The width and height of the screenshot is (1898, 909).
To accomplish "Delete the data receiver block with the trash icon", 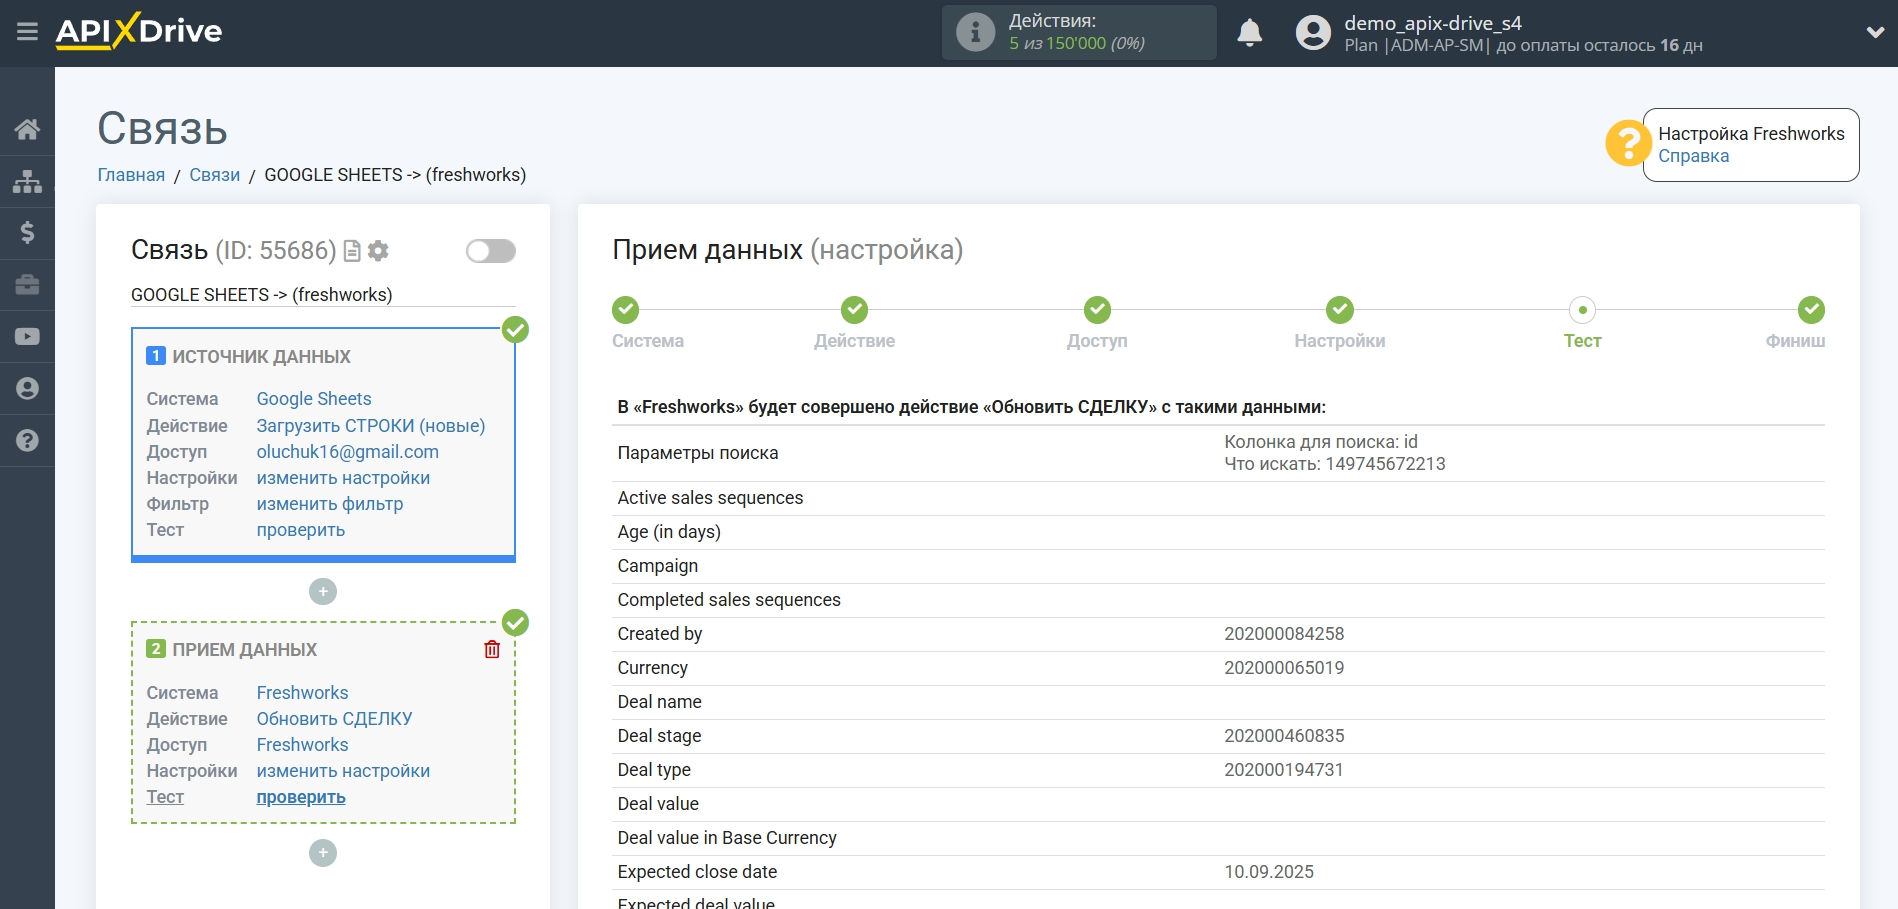I will (492, 650).
